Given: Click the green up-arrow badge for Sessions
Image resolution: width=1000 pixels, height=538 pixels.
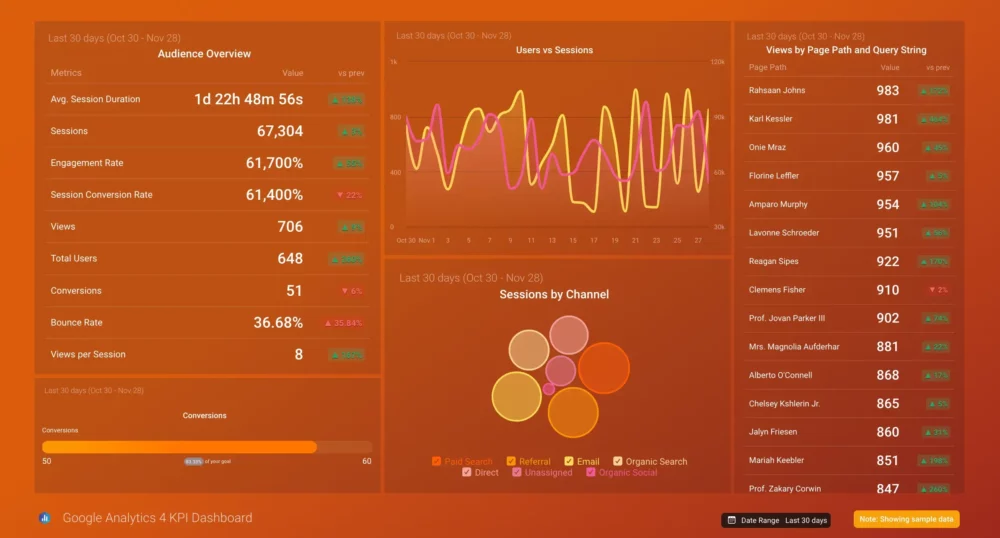Looking at the screenshot, I should point(350,131).
